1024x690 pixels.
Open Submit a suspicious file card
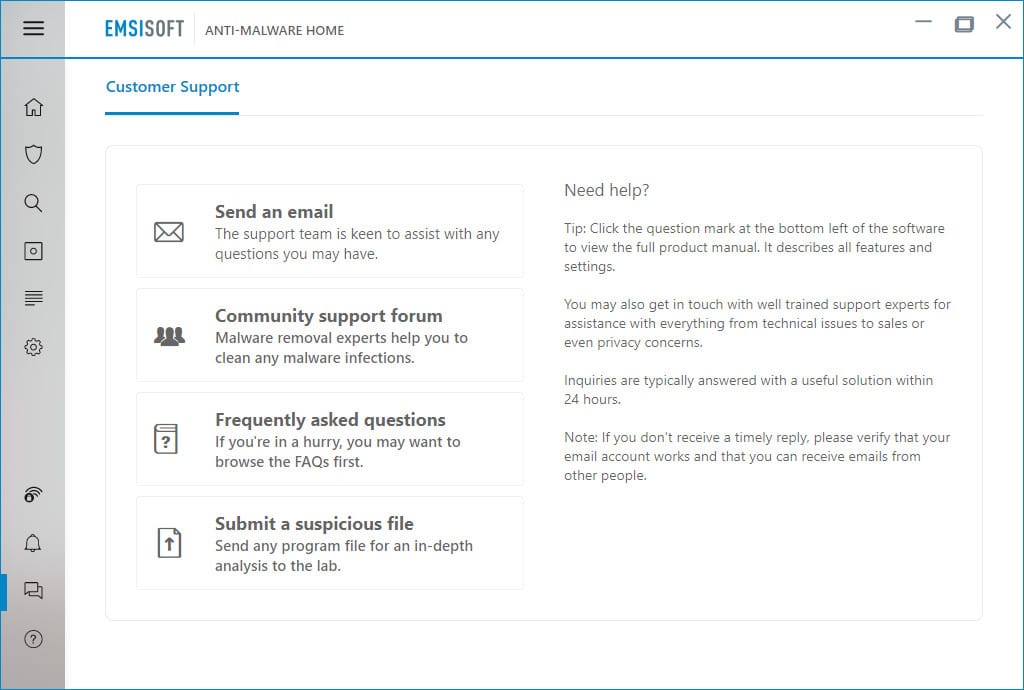tap(330, 543)
